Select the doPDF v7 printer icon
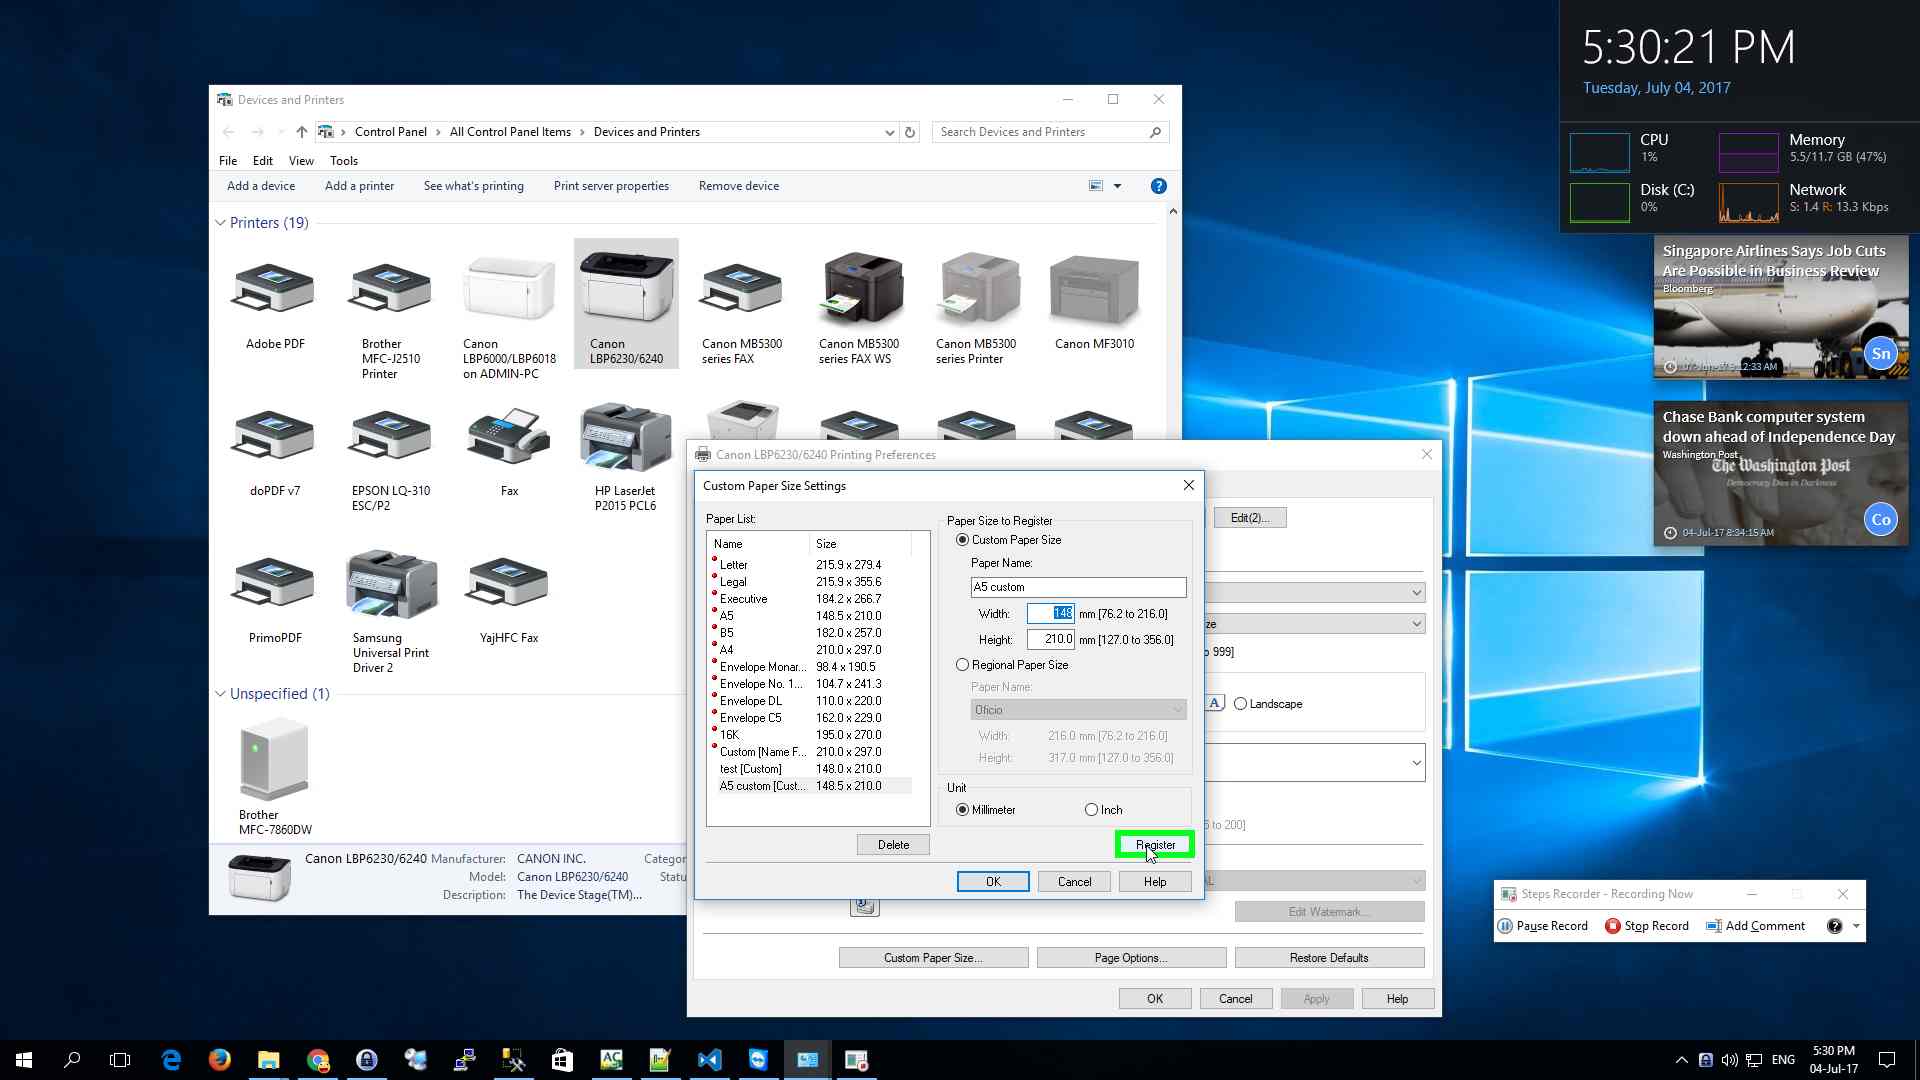 [274, 438]
